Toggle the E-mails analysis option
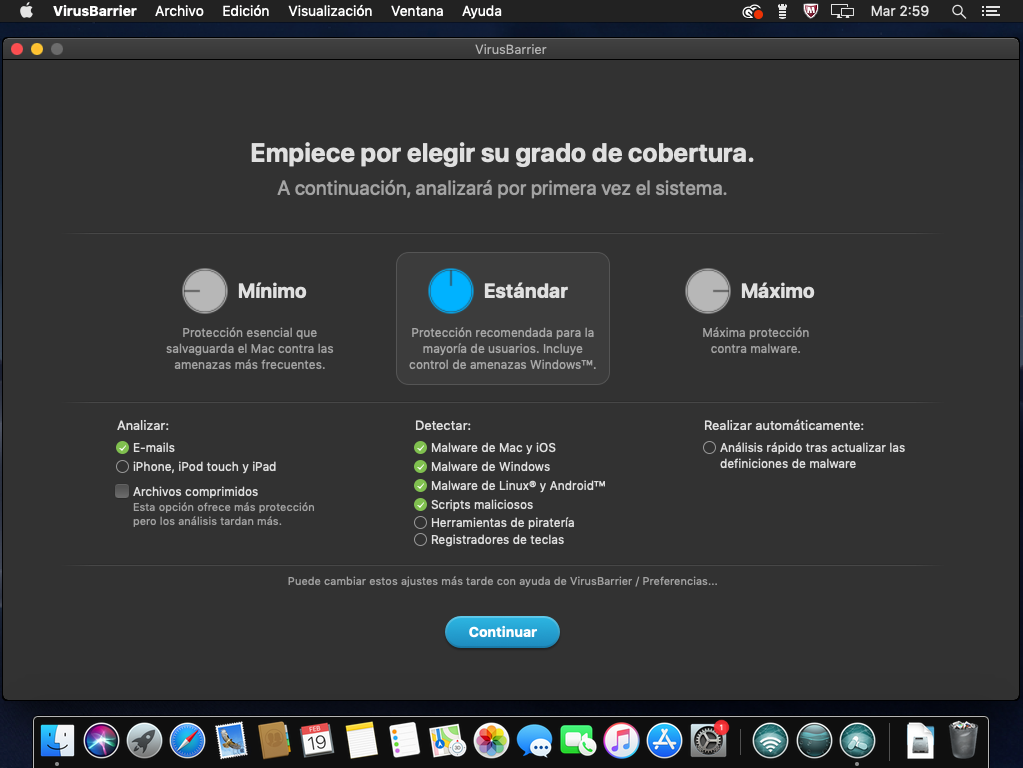Viewport: 1023px width, 768px height. 122,448
